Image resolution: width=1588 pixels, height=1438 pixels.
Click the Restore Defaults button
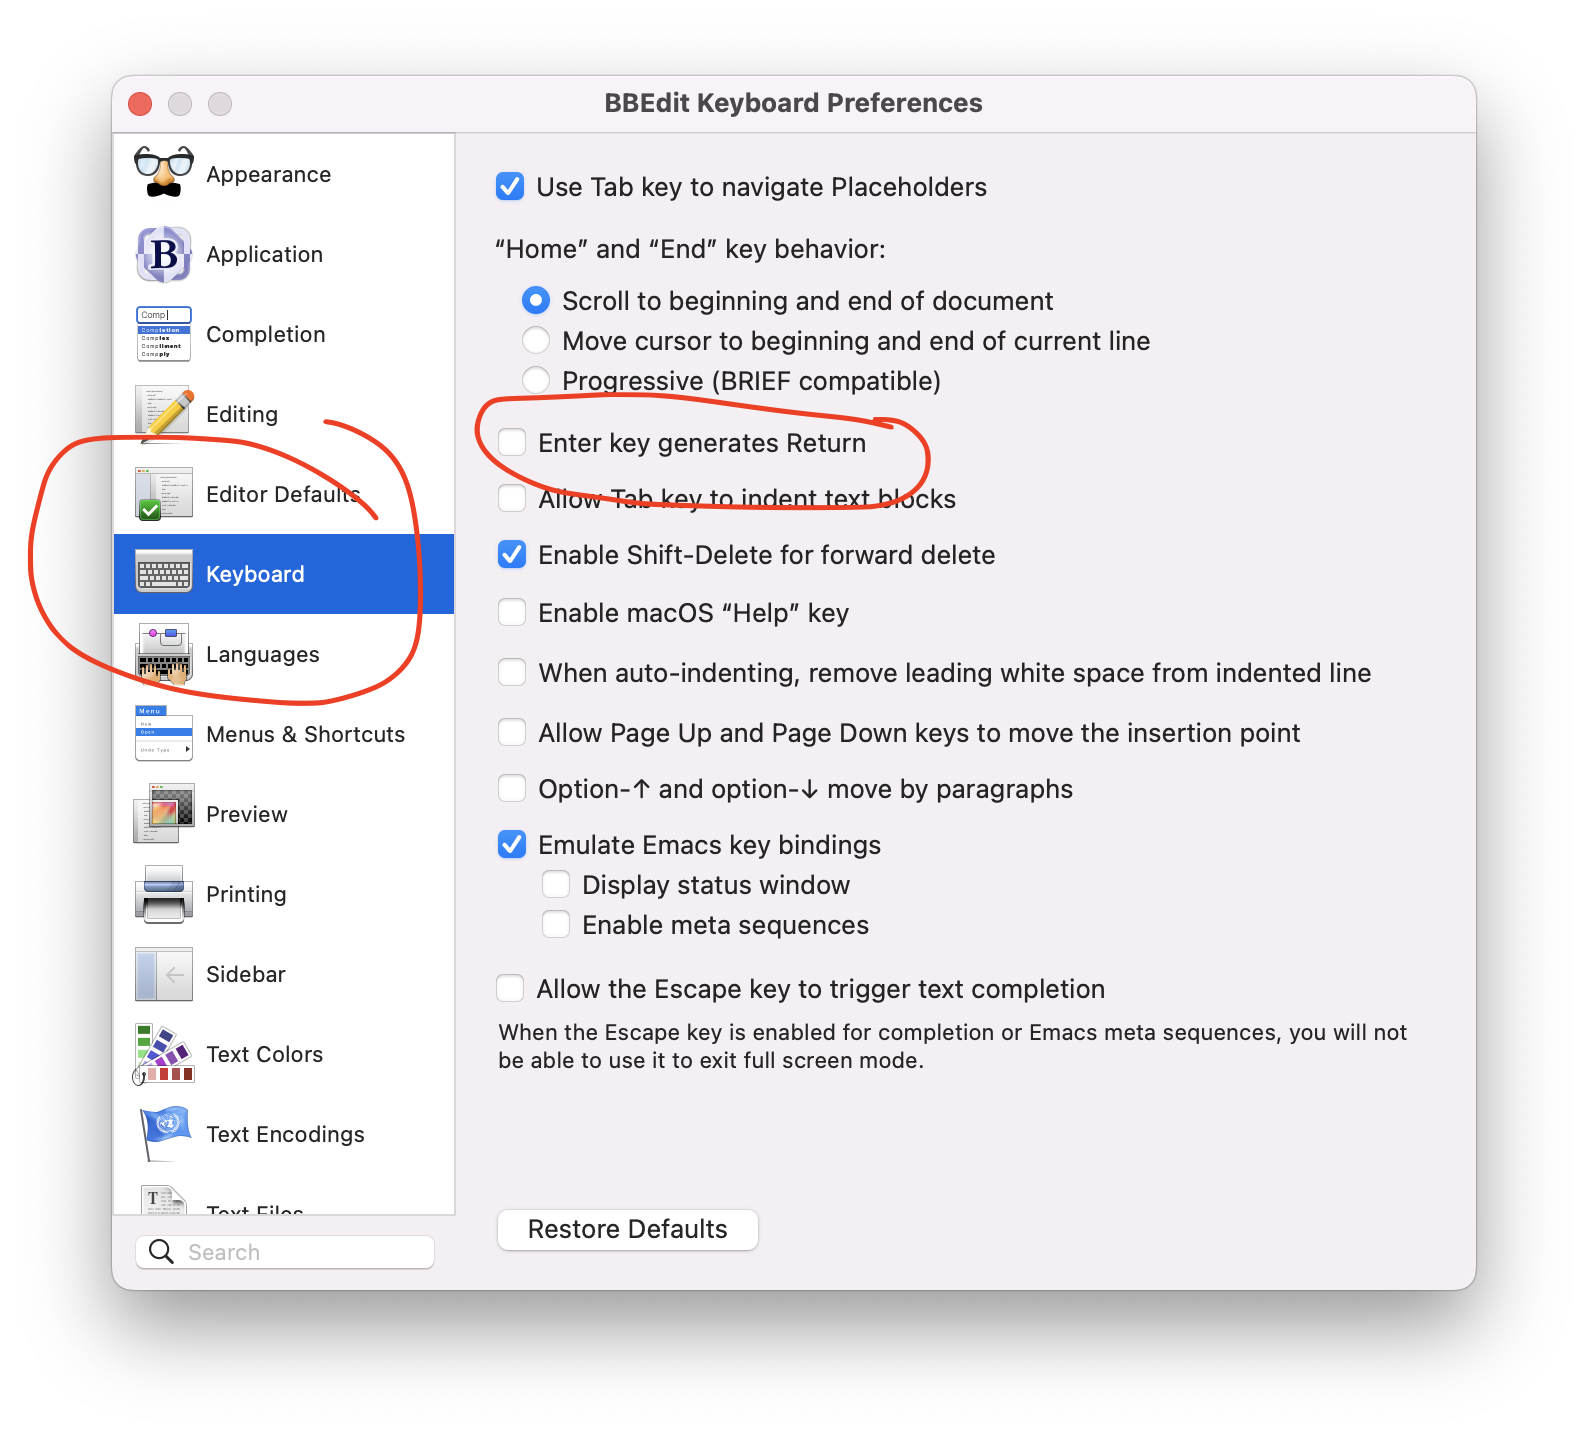tap(628, 1229)
